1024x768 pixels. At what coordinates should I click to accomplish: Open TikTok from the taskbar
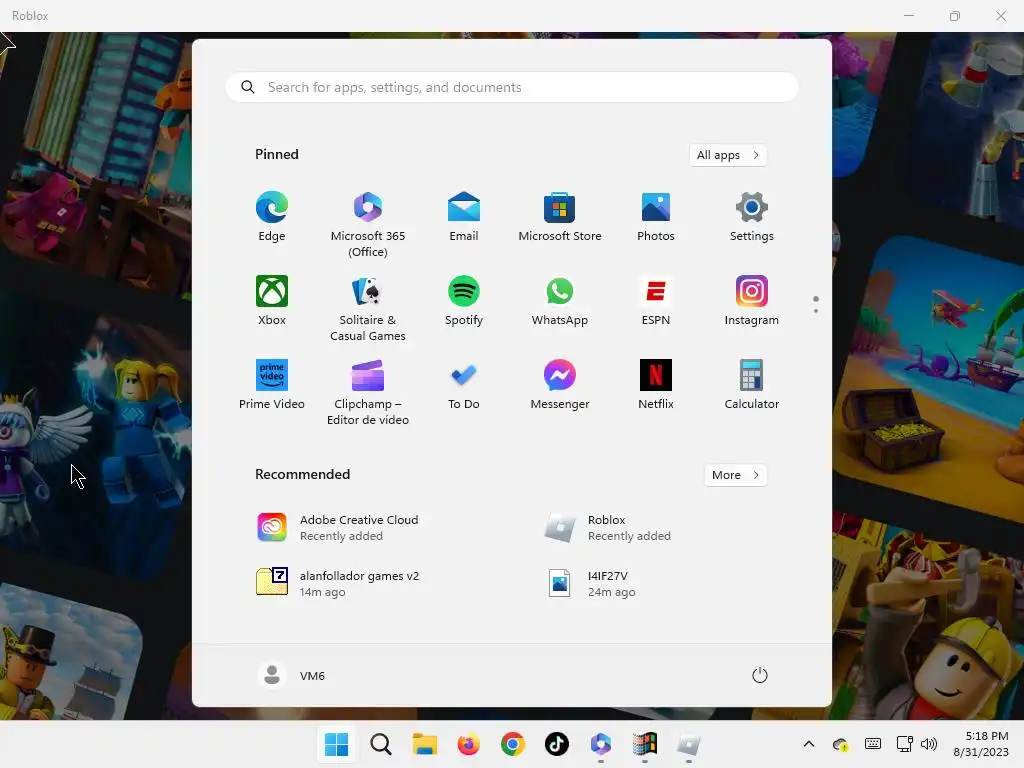[x=556, y=744]
